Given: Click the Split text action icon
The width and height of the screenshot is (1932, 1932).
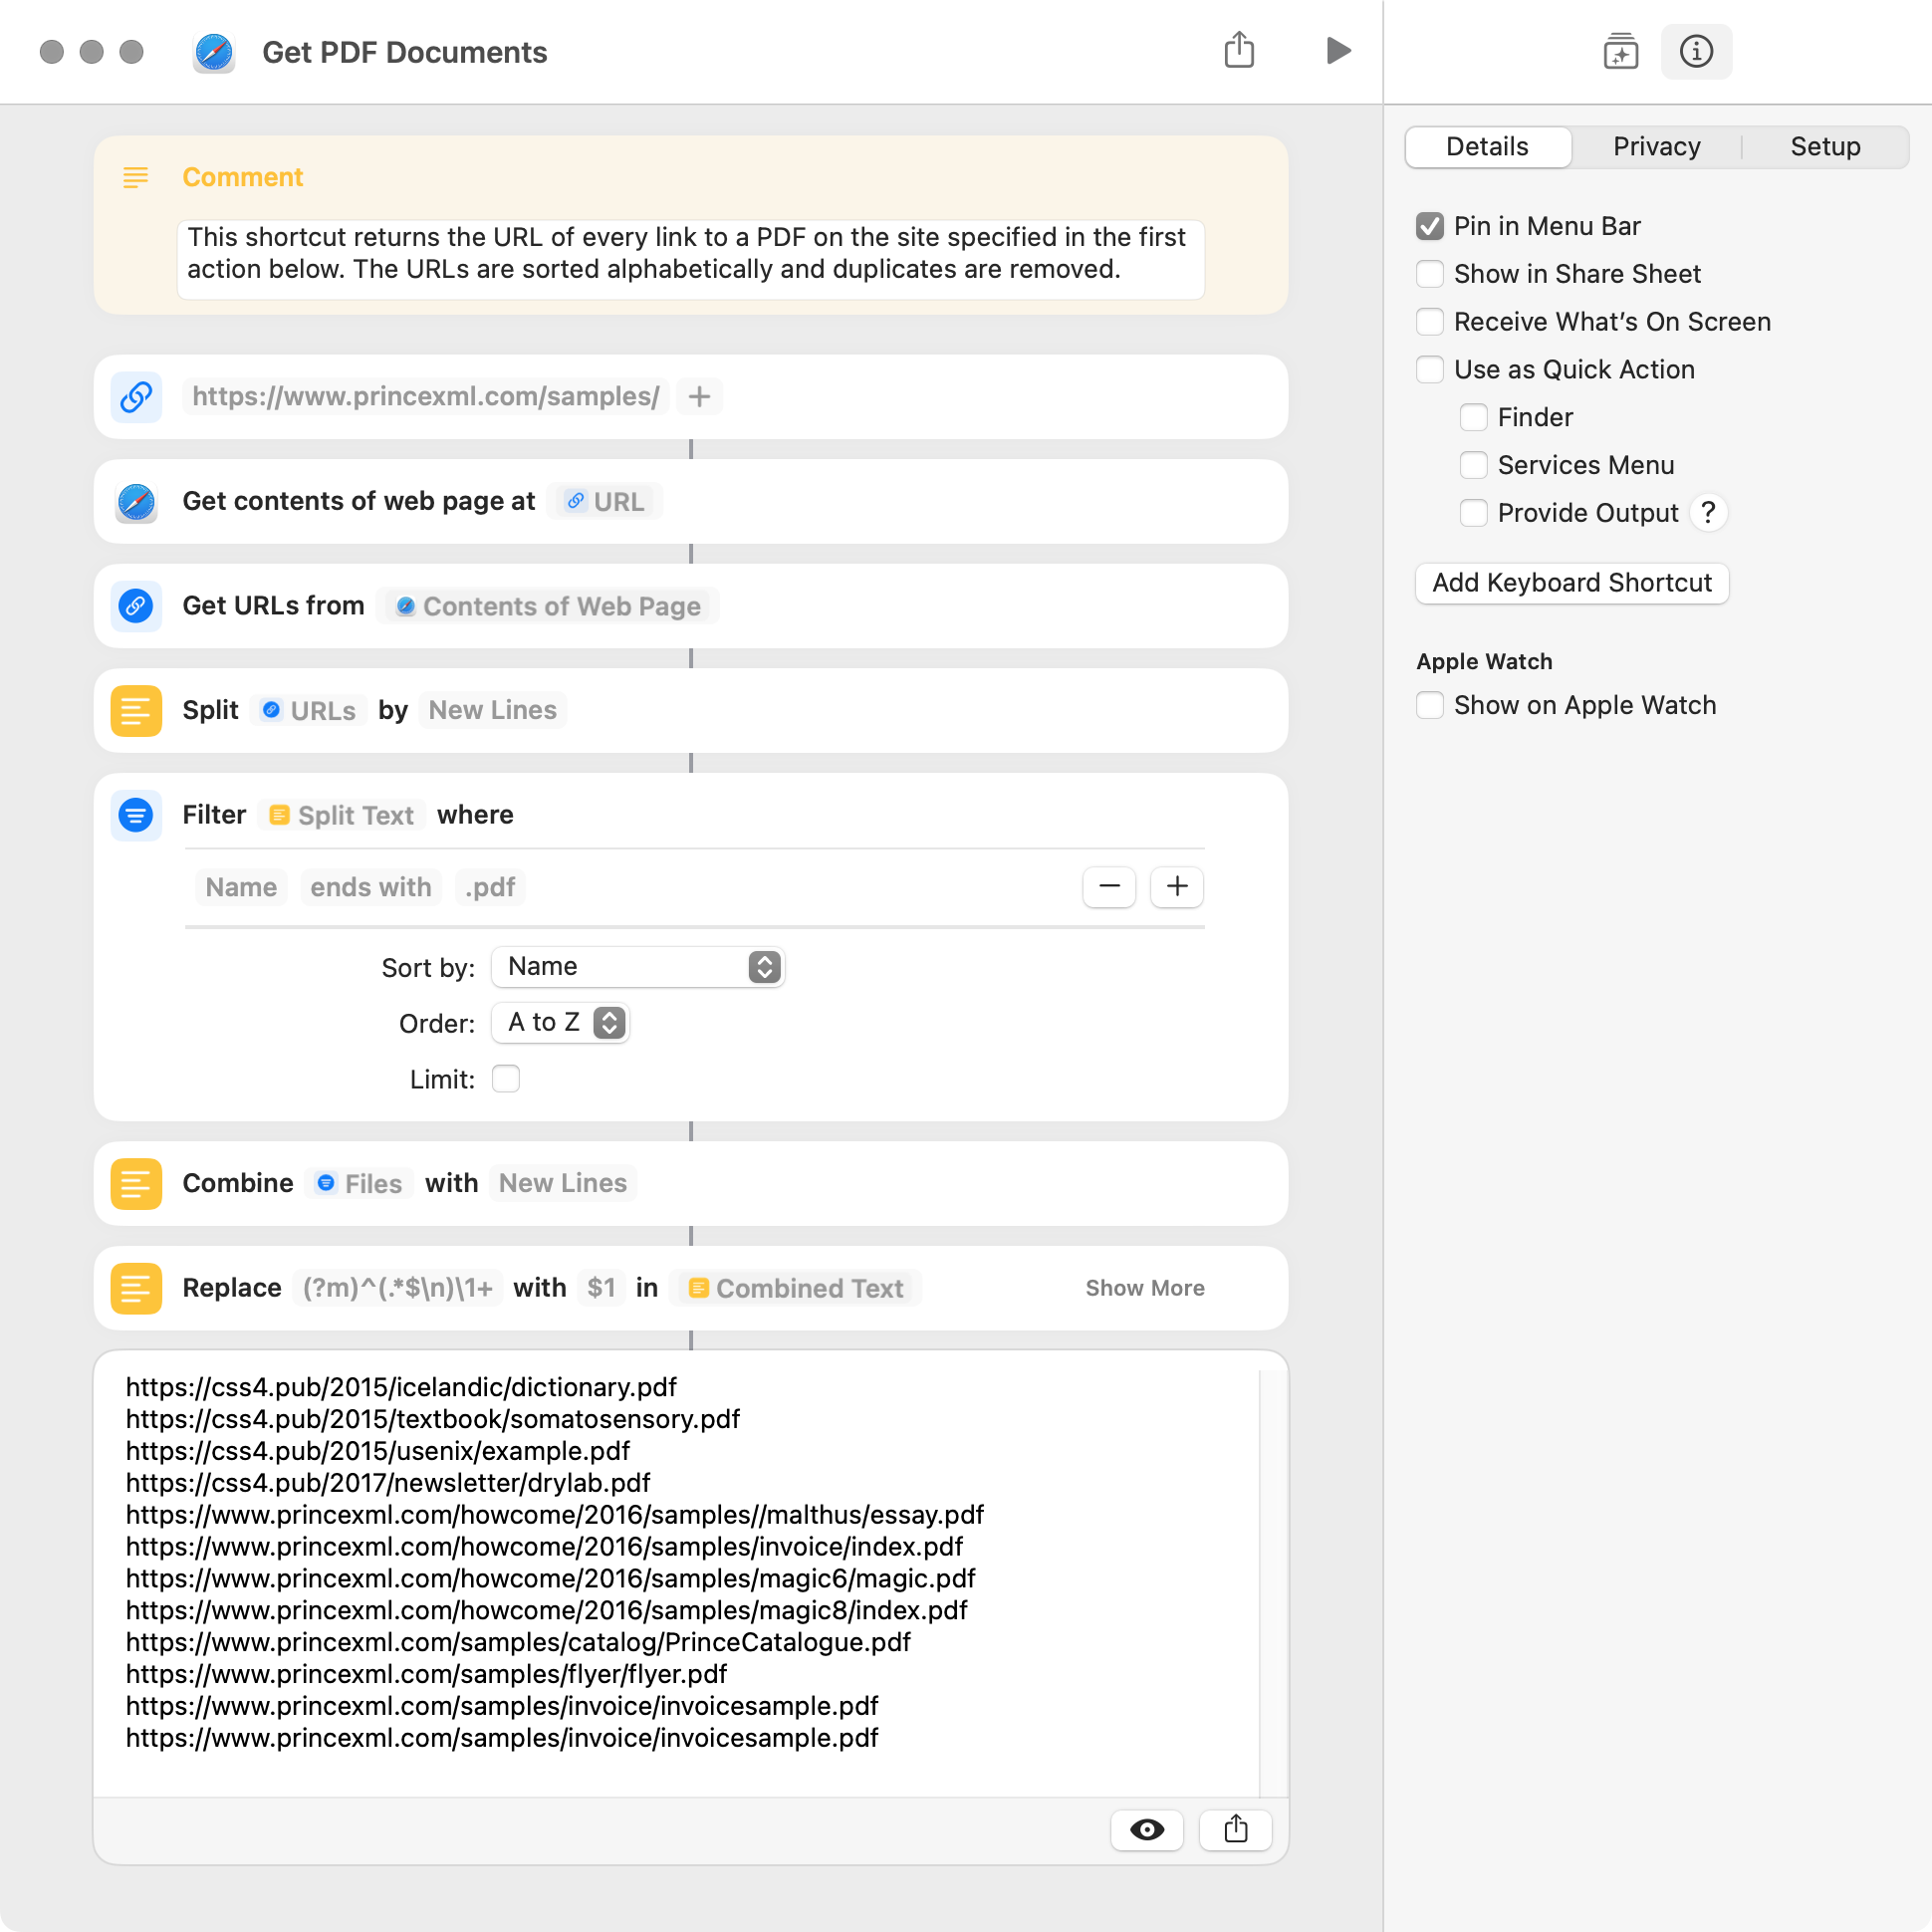Looking at the screenshot, I should tap(136, 710).
